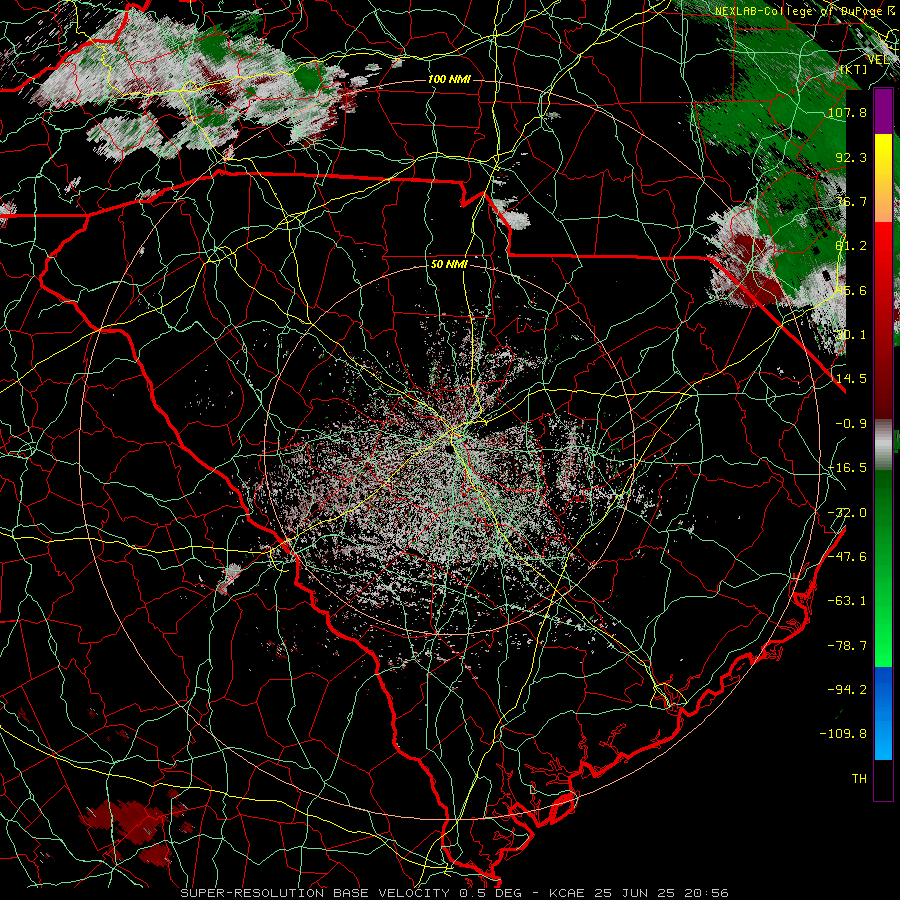Select the [KT] units label
Viewport: 900px width, 900px height.
pyautogui.click(x=854, y=69)
